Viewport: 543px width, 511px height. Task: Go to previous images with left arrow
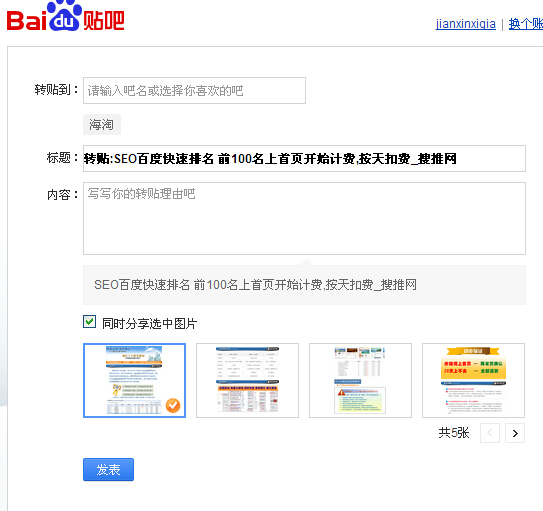490,433
